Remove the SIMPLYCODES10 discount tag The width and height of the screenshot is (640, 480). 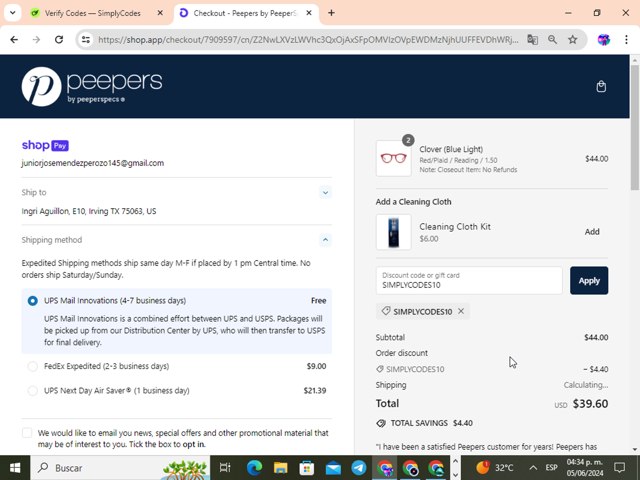pyautogui.click(x=461, y=311)
